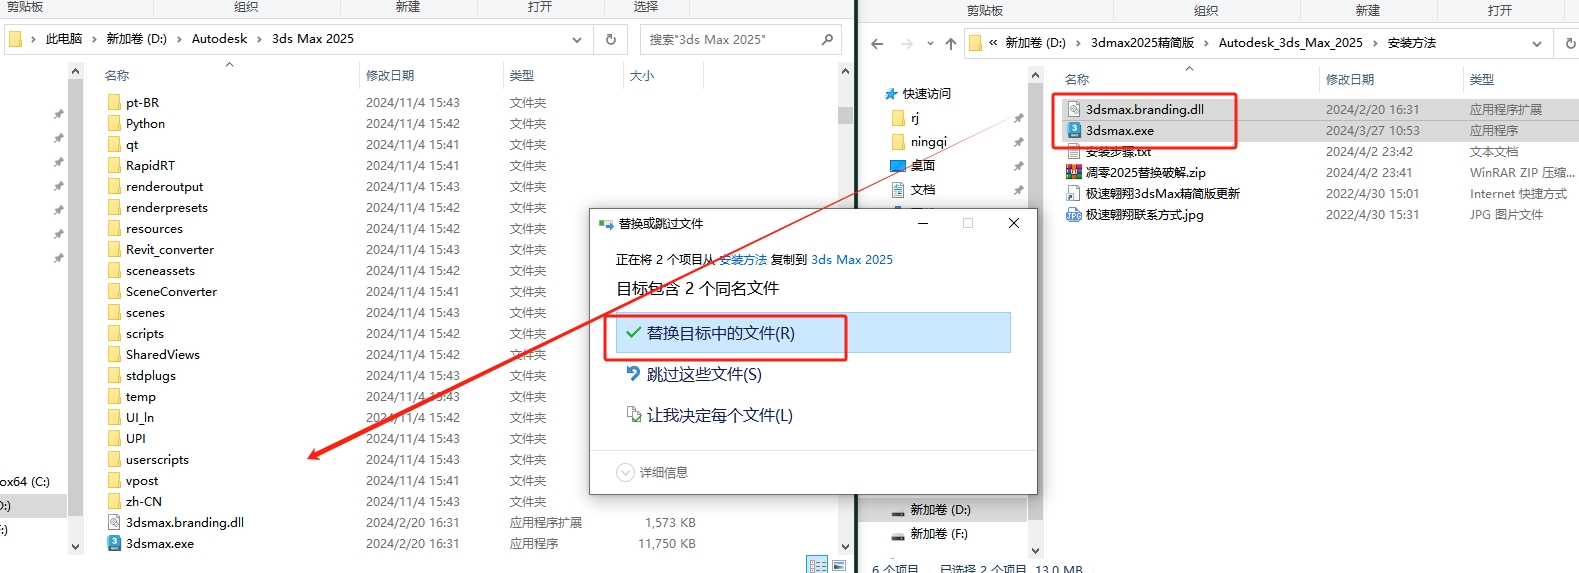The image size is (1579, 573).
Task: Click Autodesk in the left window breadcrumb
Action: 219,39
